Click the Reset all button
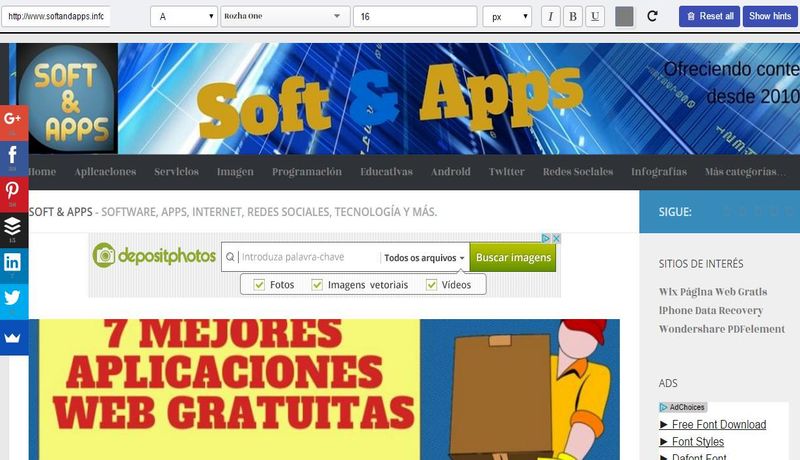 709,16
